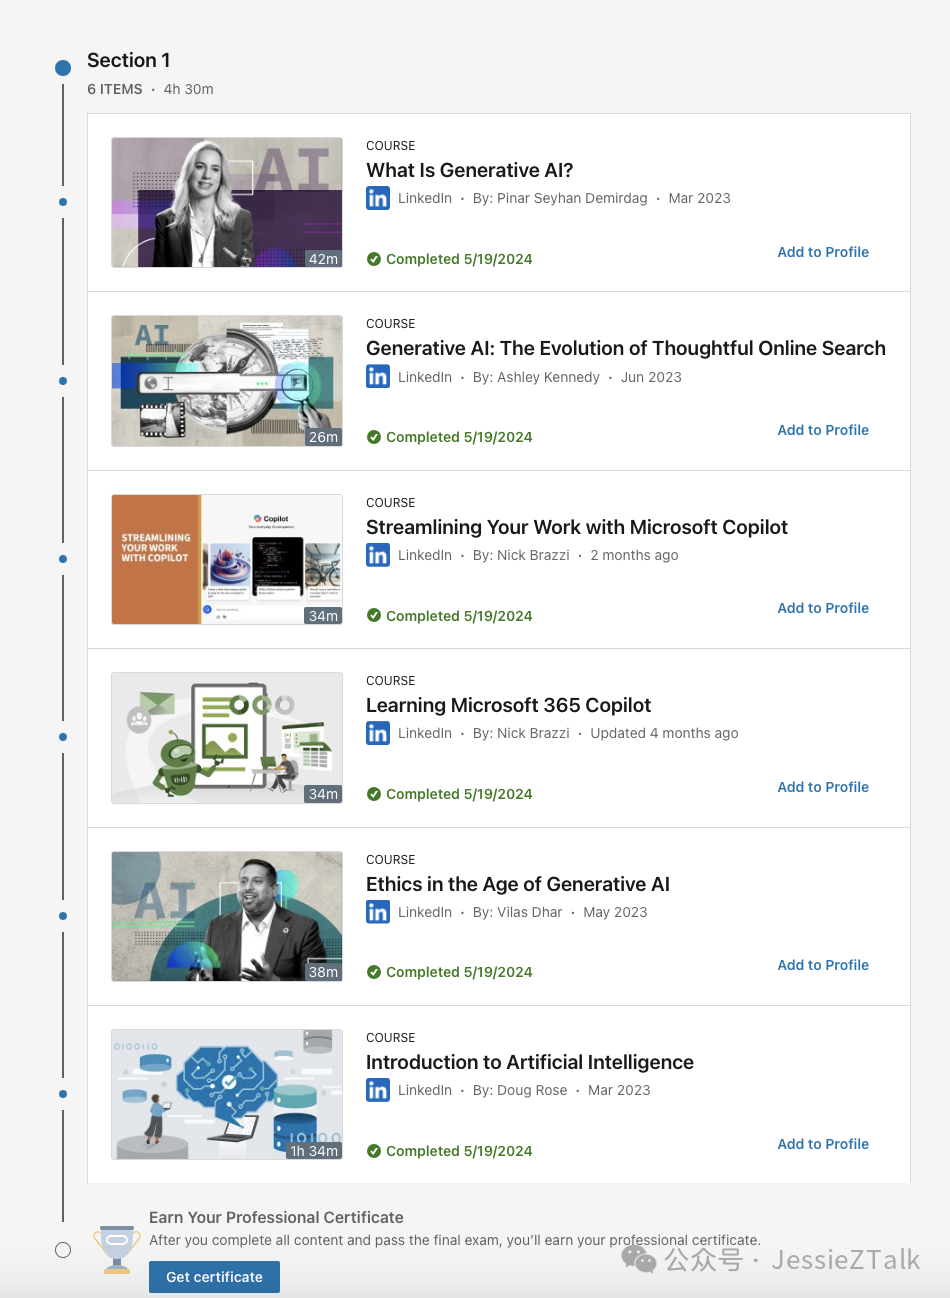Open the Introduction to Artificial Intelligence thumbnail

pyautogui.click(x=227, y=1094)
